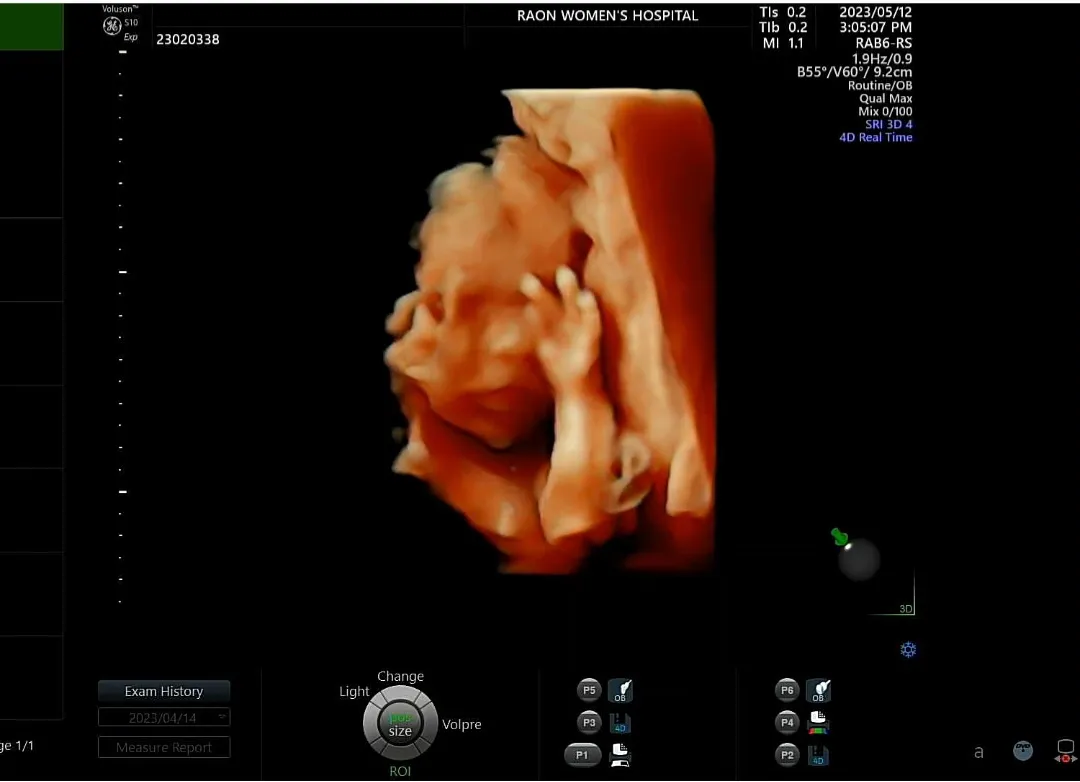Click the 4D save icon beside P2
The height and width of the screenshot is (782, 1080).
point(818,755)
